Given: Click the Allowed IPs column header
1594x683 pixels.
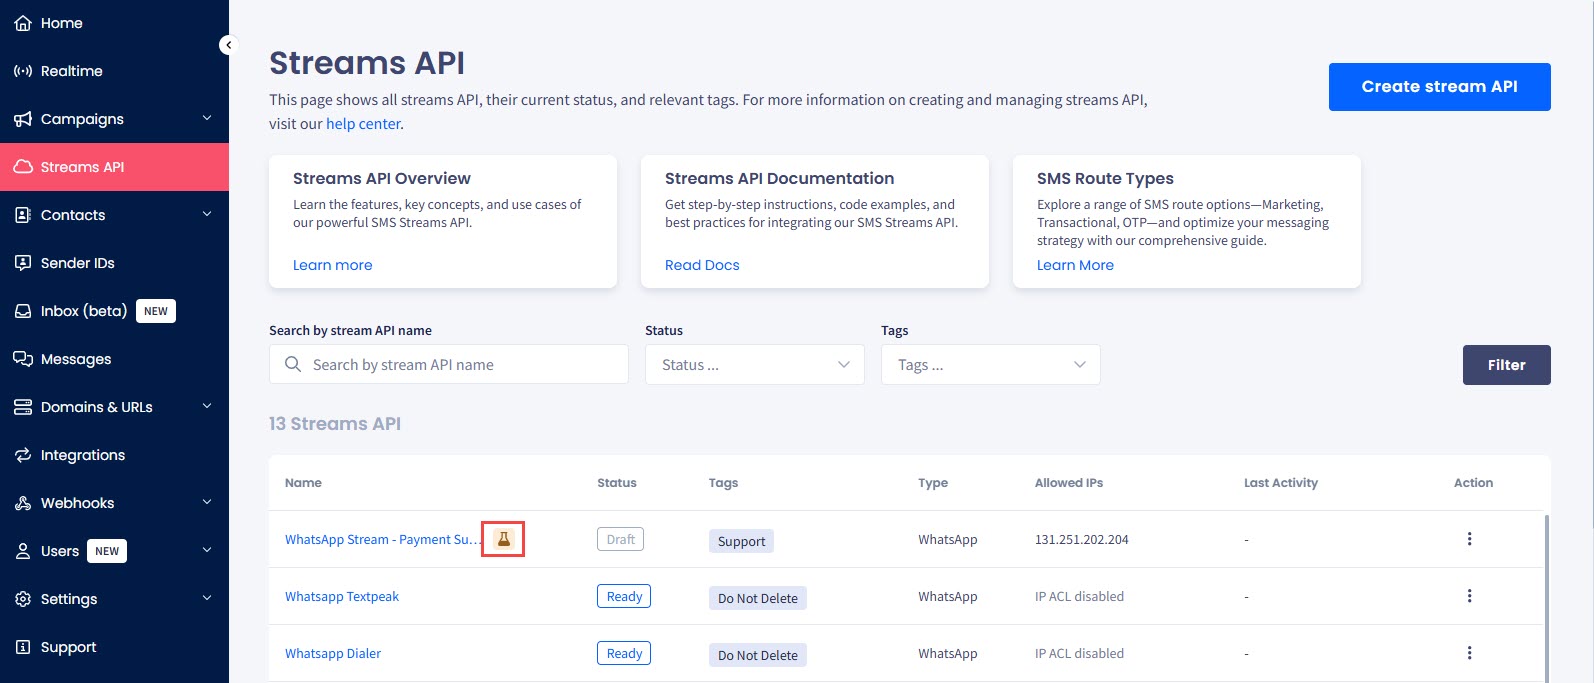Looking at the screenshot, I should click(x=1069, y=482).
